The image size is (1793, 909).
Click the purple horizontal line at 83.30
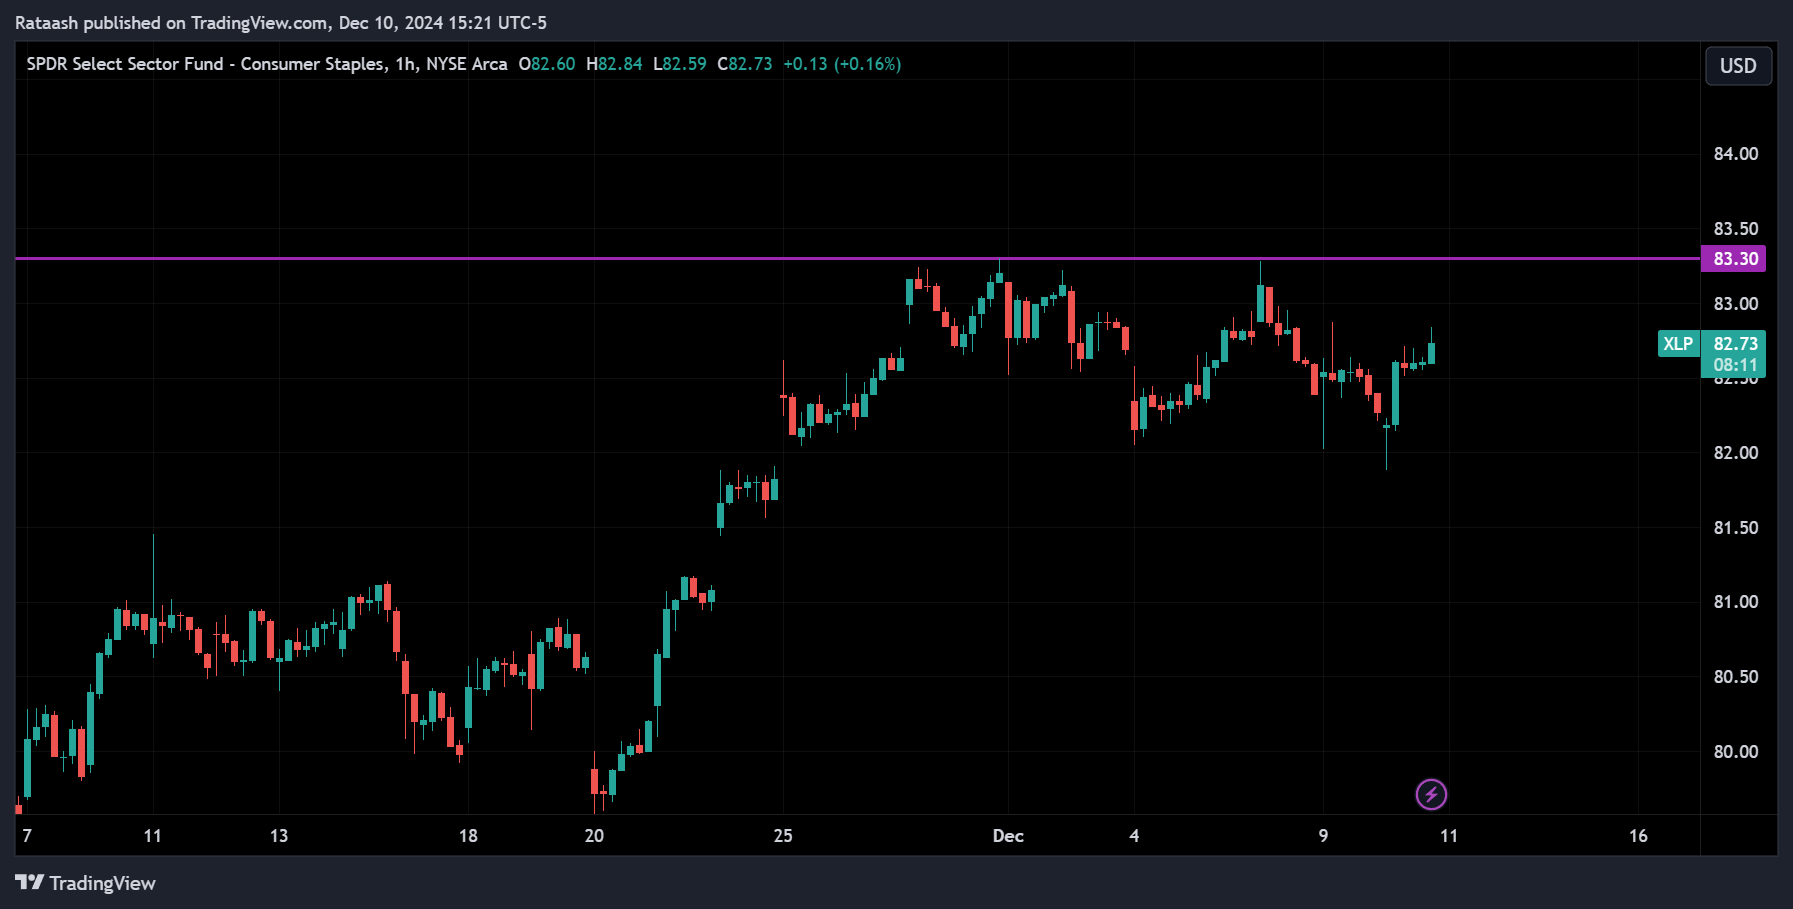point(857,259)
